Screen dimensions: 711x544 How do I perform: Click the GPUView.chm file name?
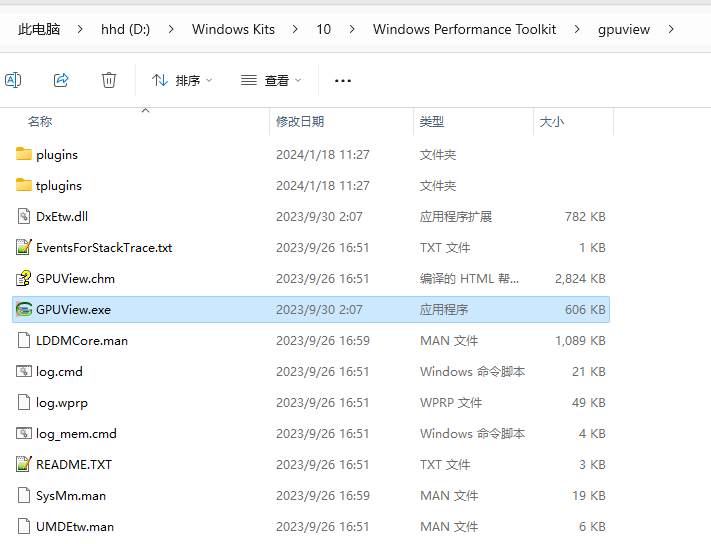point(75,278)
